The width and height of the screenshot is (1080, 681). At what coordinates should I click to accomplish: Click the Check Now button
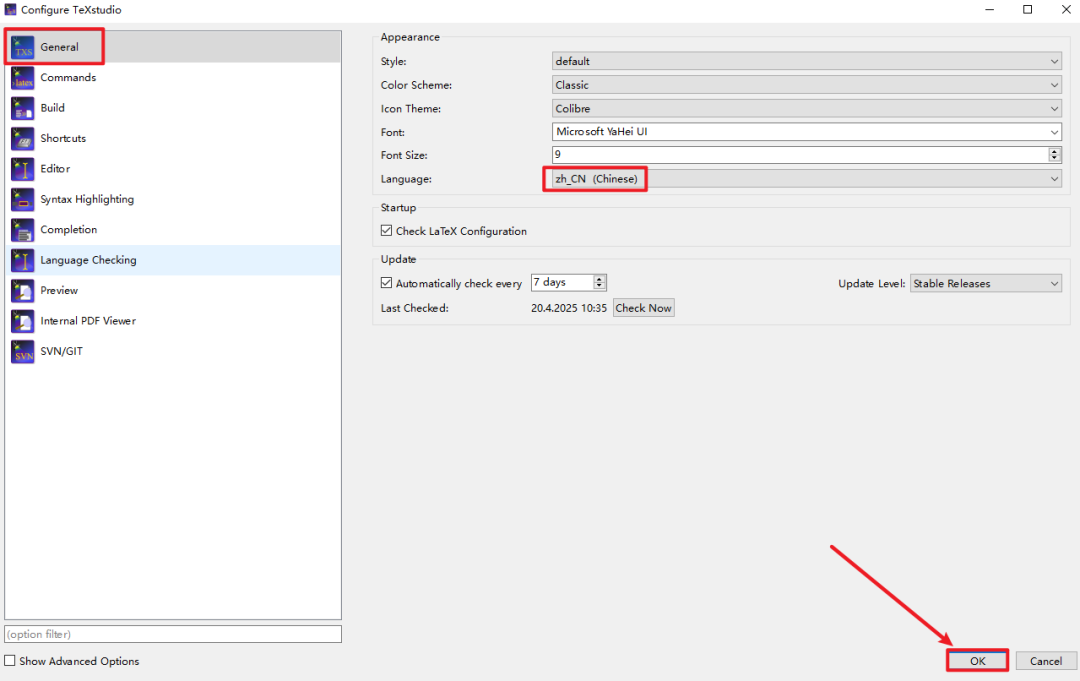pyautogui.click(x=643, y=308)
